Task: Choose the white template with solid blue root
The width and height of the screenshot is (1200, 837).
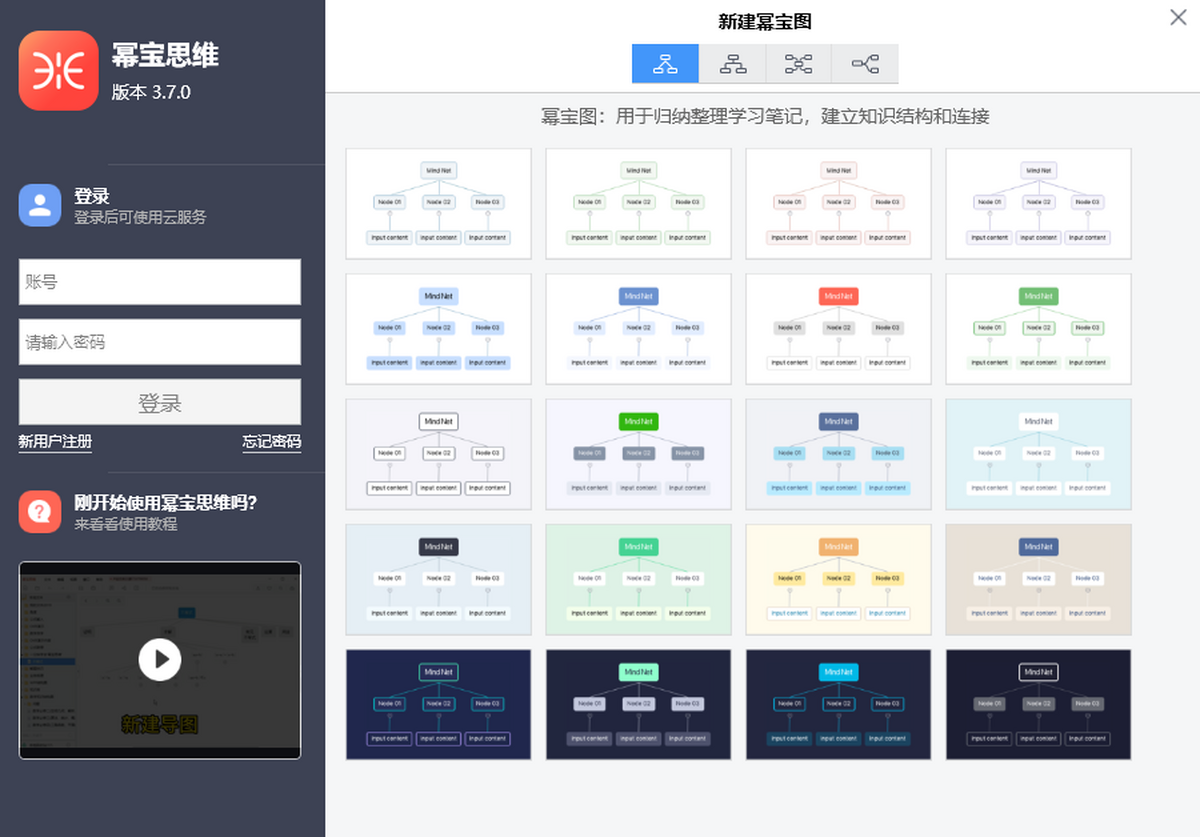Action: 638,329
